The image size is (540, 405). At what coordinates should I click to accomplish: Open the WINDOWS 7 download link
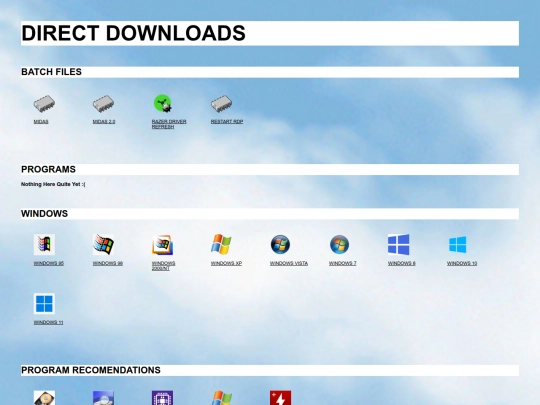point(342,263)
